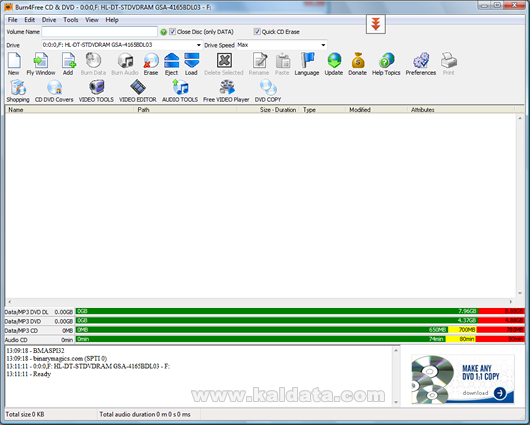This screenshot has height=425, width=530.
Task: Click the Fly Window toolbar icon
Action: click(x=41, y=64)
